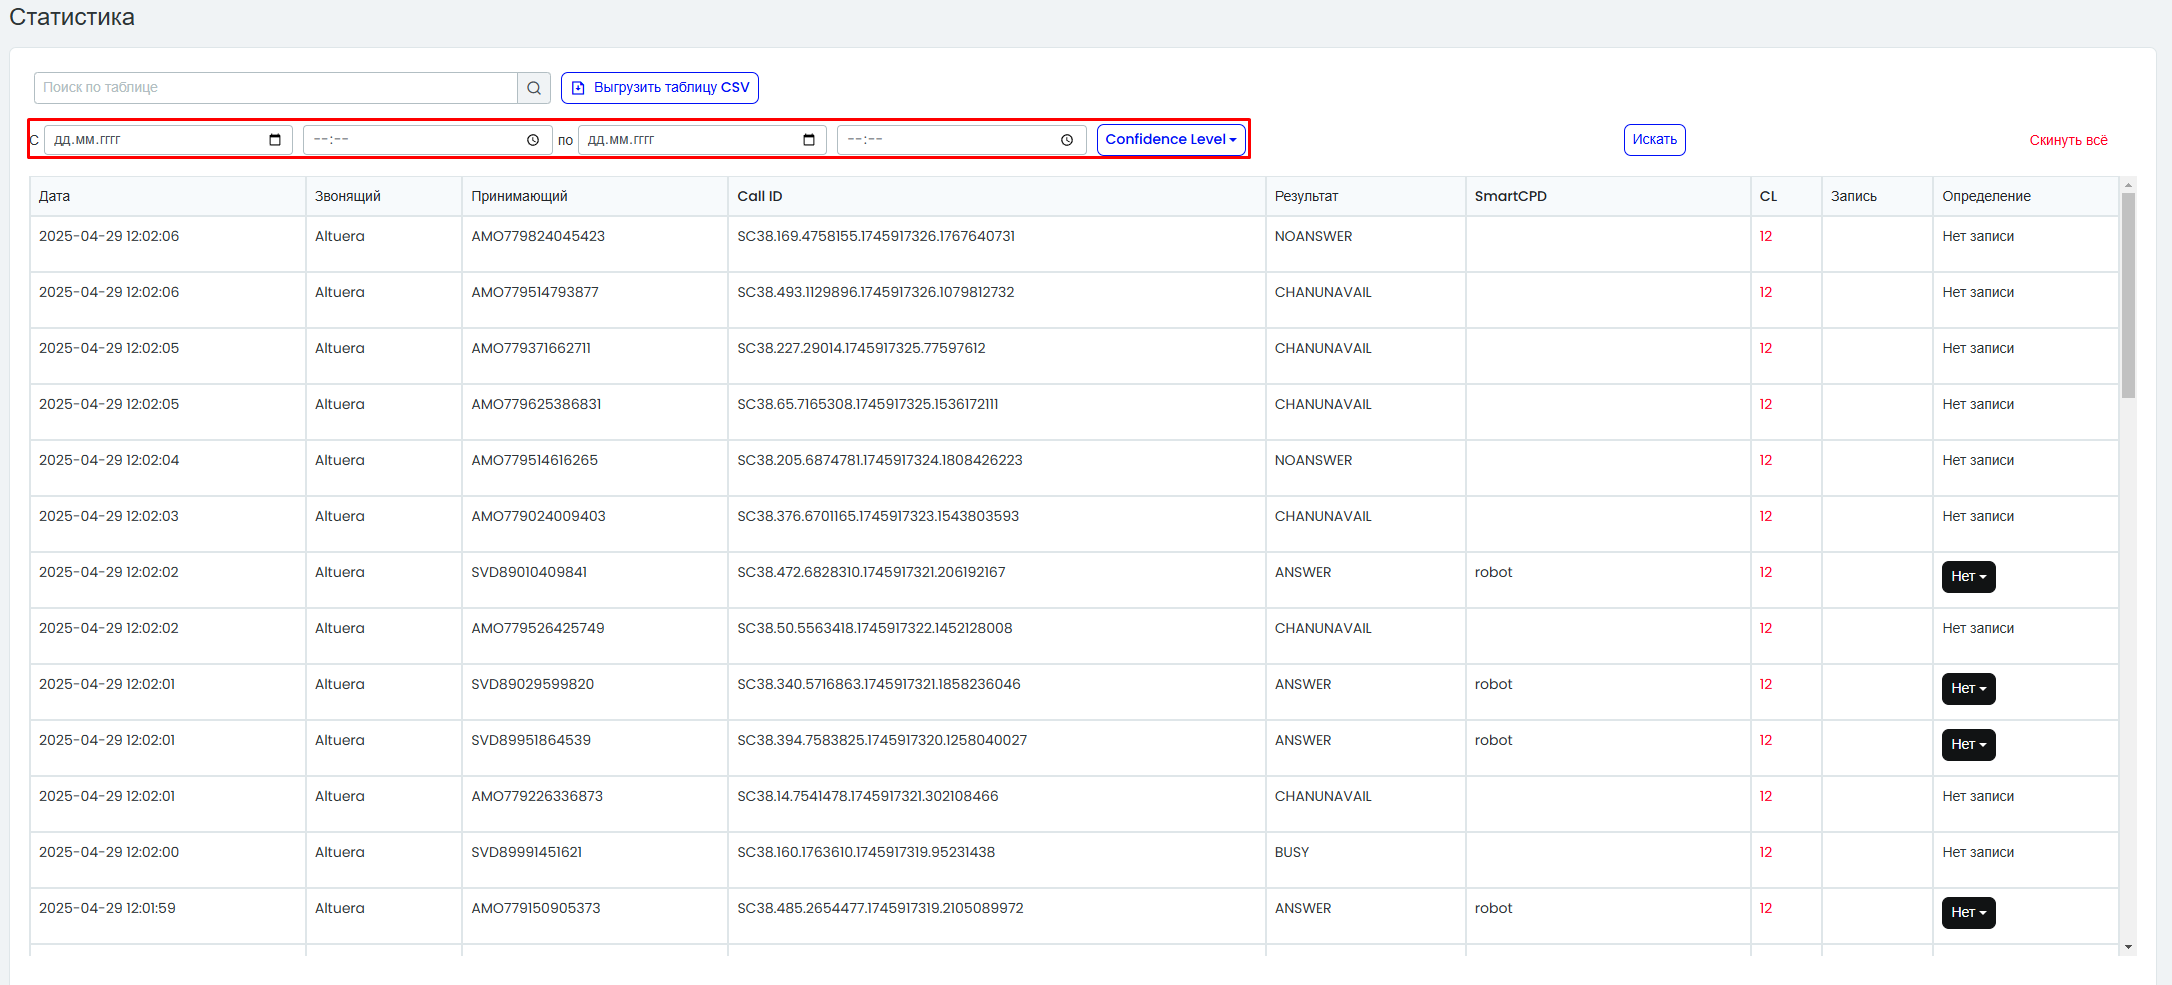Open clock picker in start time field
This screenshot has height=985, width=2172.
(533, 140)
